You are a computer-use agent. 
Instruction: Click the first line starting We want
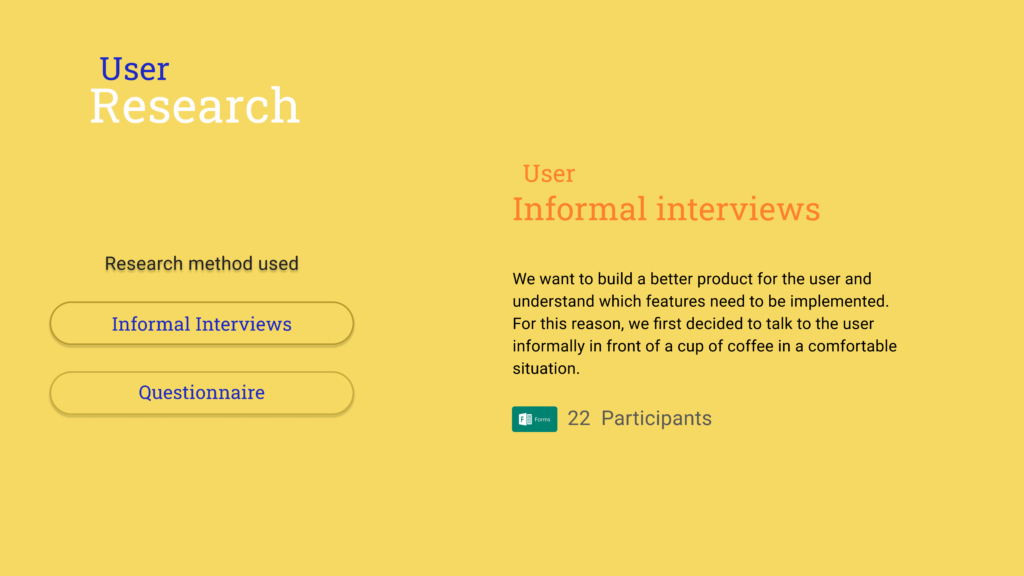tap(692, 279)
